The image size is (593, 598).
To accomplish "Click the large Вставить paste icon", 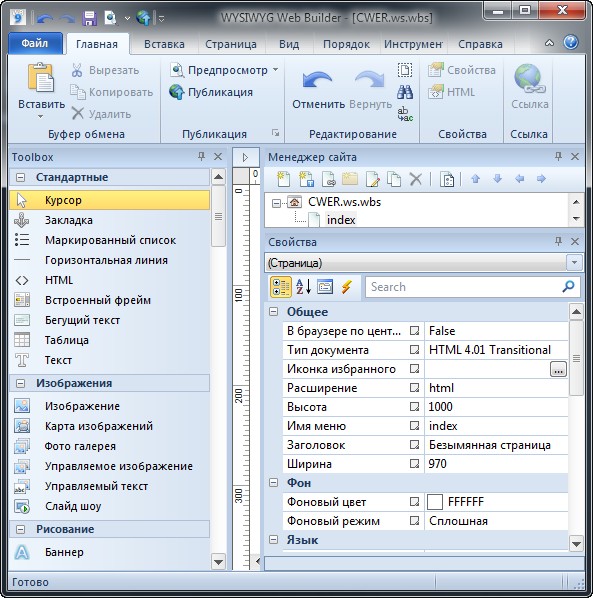I will point(41,77).
